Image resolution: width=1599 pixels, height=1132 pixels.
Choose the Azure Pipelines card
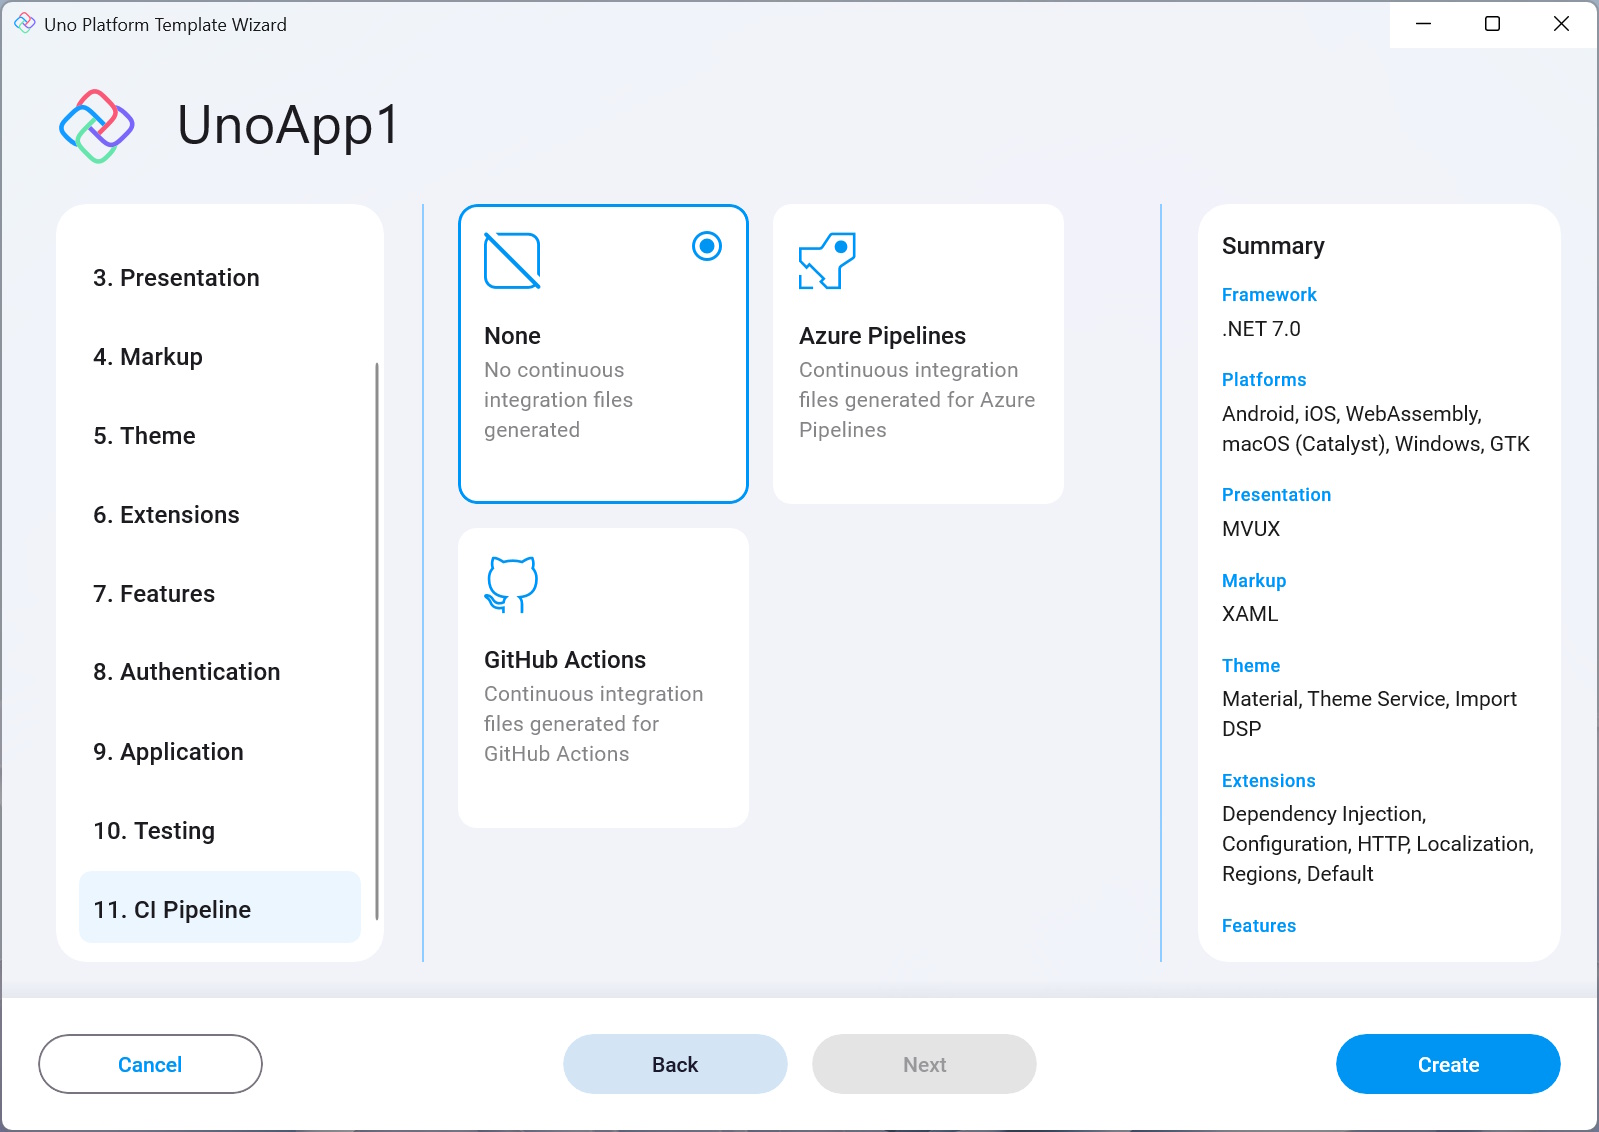[918, 354]
